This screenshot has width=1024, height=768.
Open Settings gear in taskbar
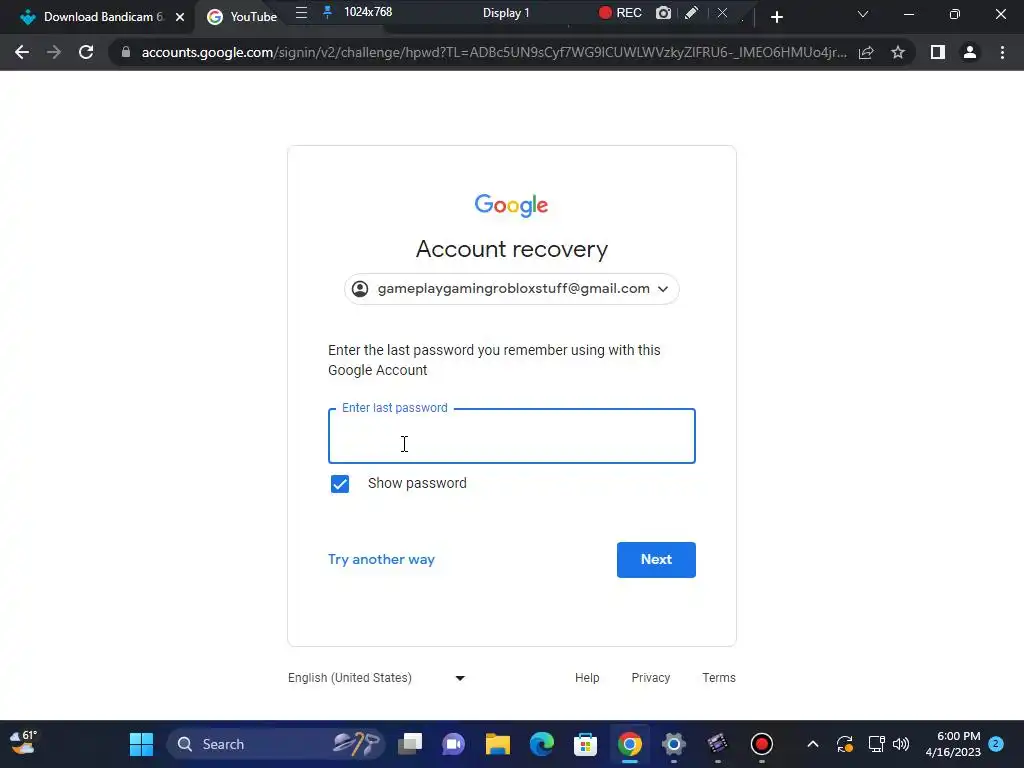pyautogui.click(x=673, y=744)
